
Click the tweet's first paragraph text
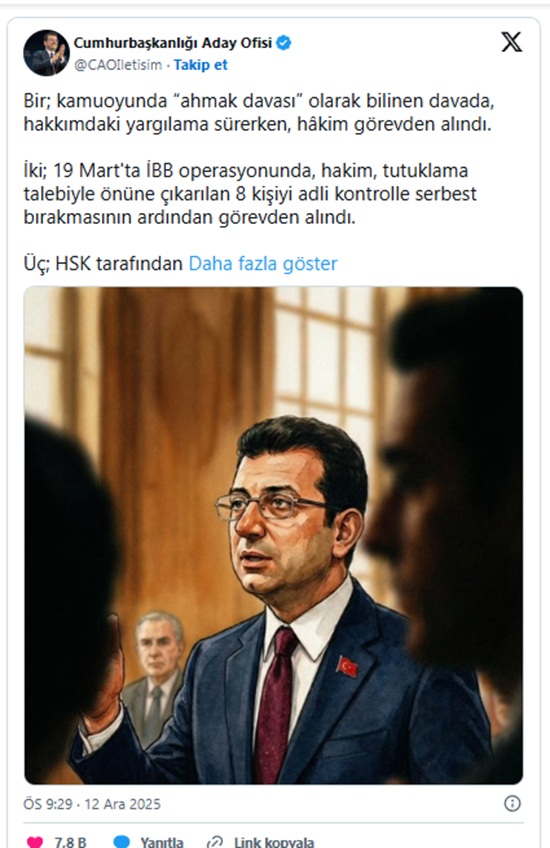point(259,112)
